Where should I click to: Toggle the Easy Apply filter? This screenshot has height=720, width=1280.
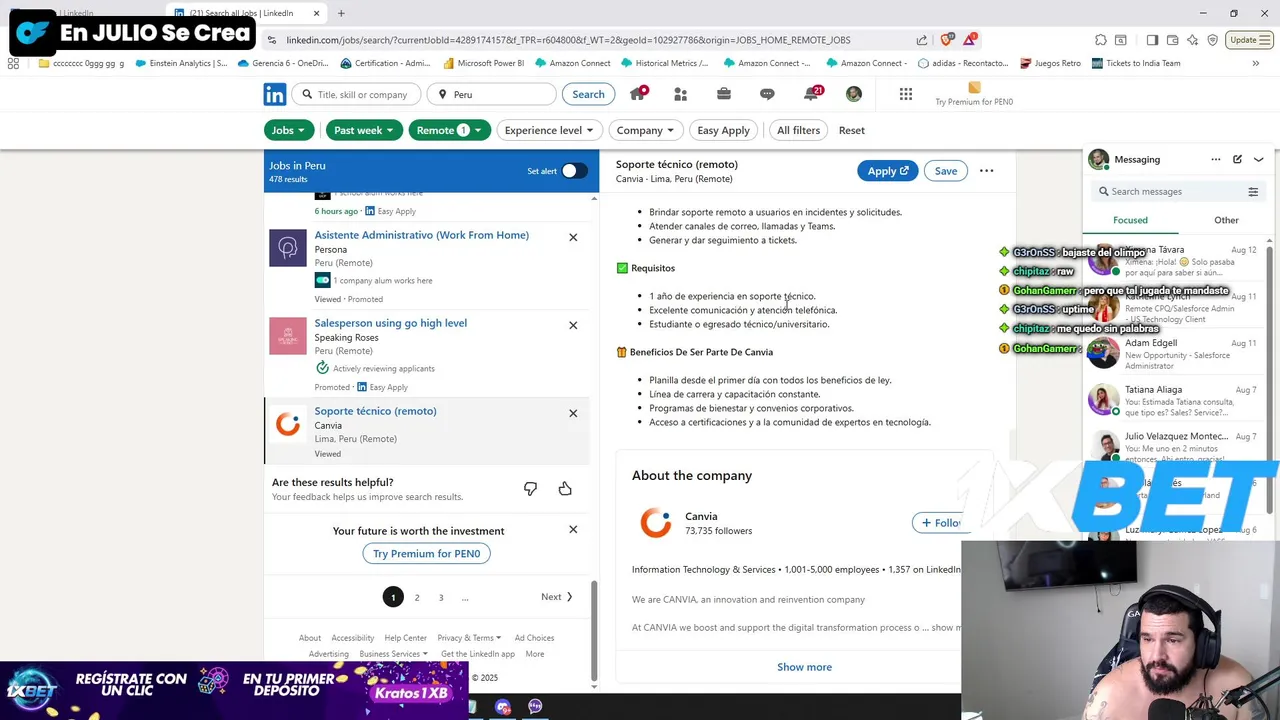(x=723, y=130)
